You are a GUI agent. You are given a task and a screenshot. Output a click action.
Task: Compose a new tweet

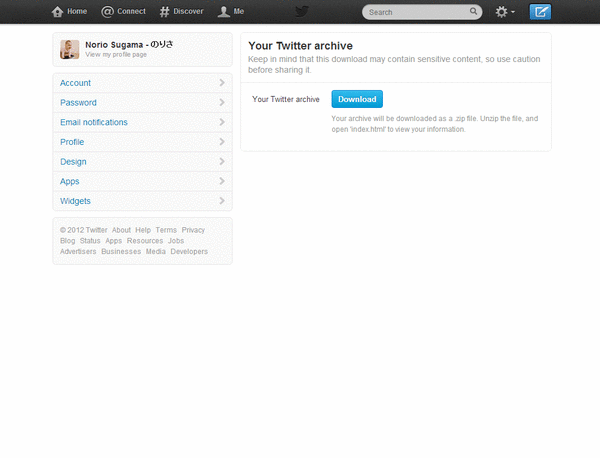[540, 12]
